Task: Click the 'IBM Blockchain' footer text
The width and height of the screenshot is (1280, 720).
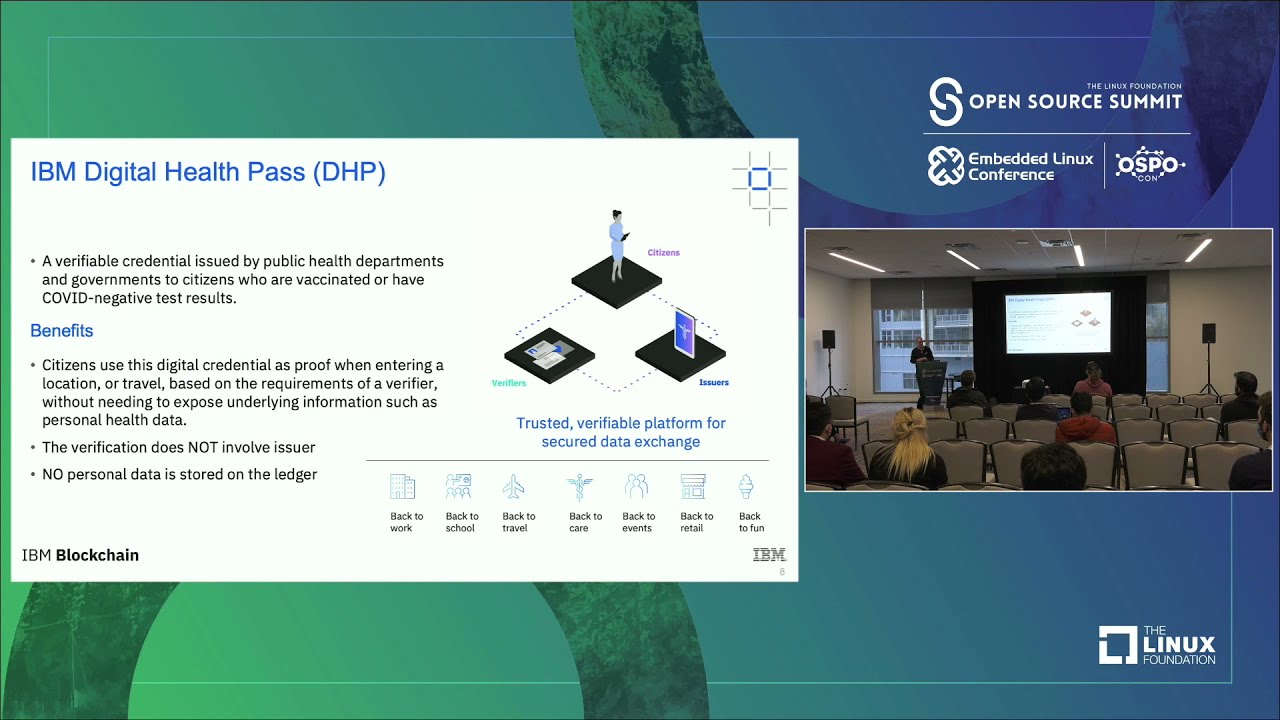Action: [80, 555]
